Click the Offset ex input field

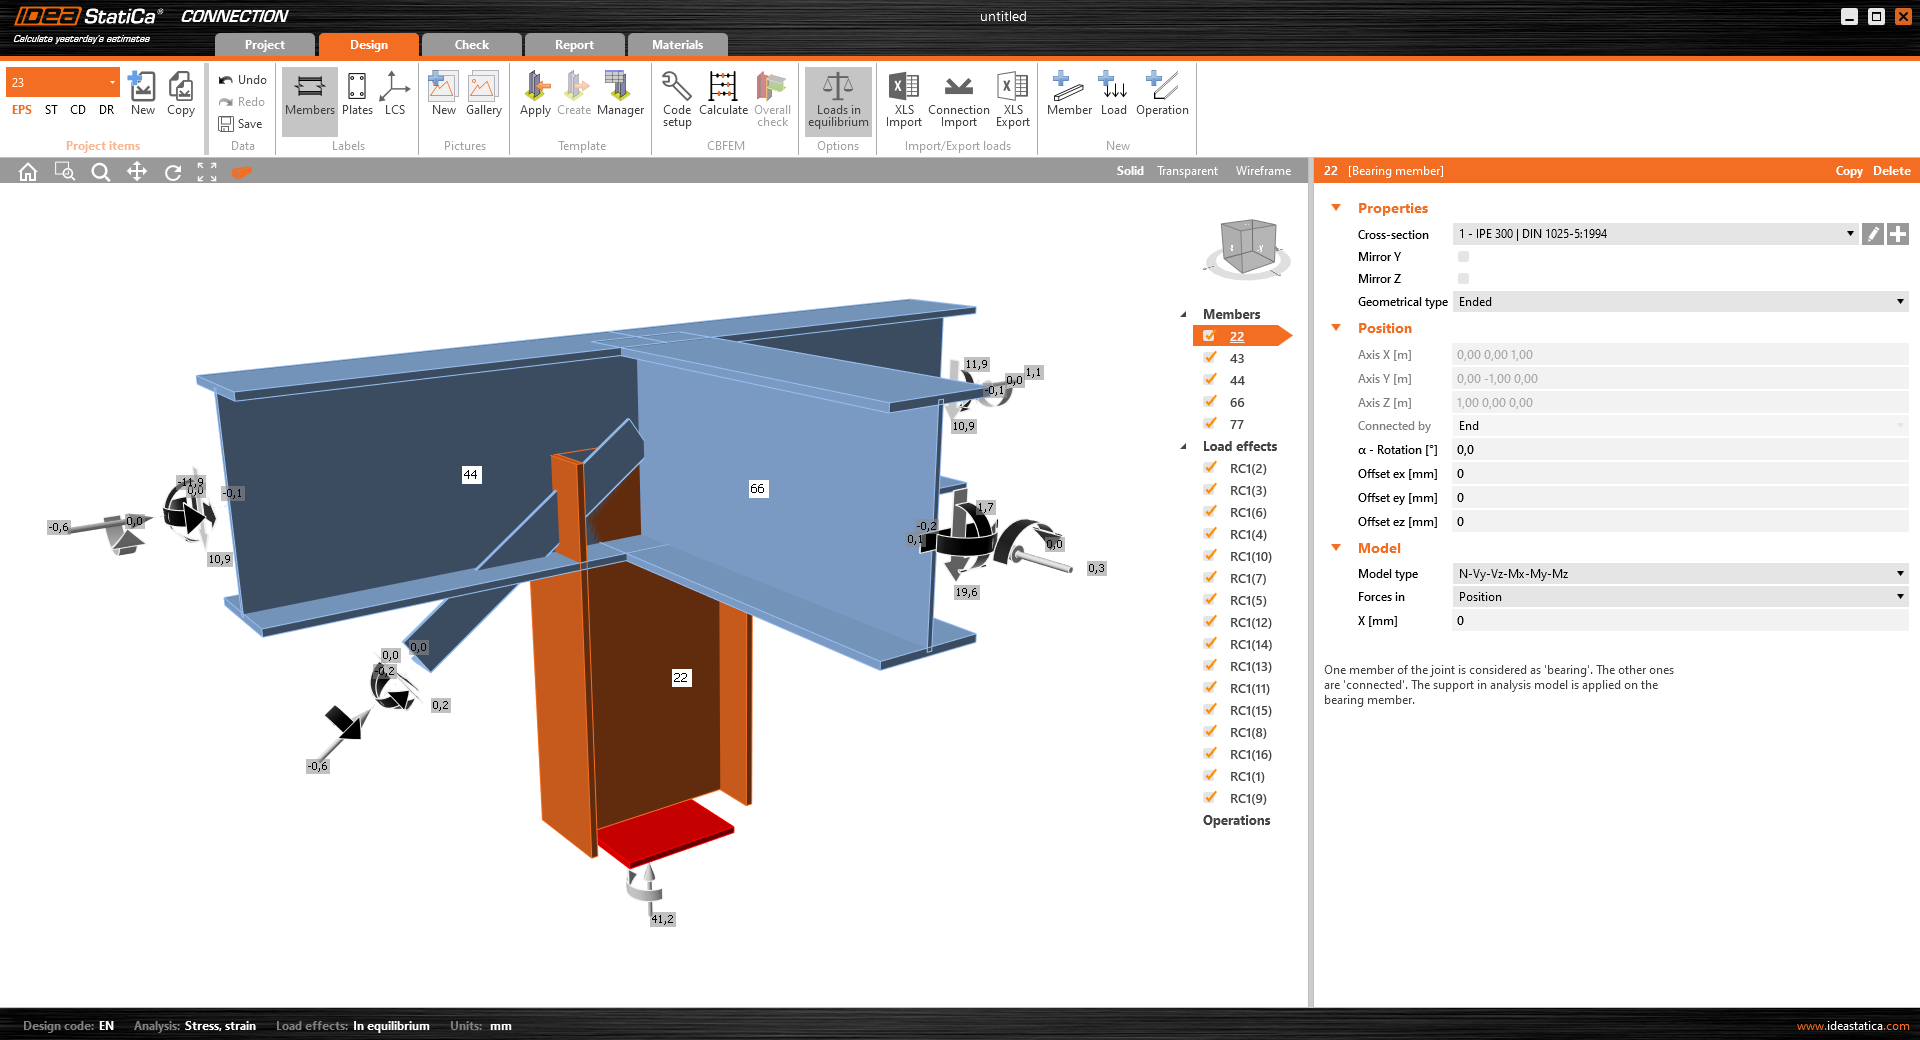tap(1678, 474)
